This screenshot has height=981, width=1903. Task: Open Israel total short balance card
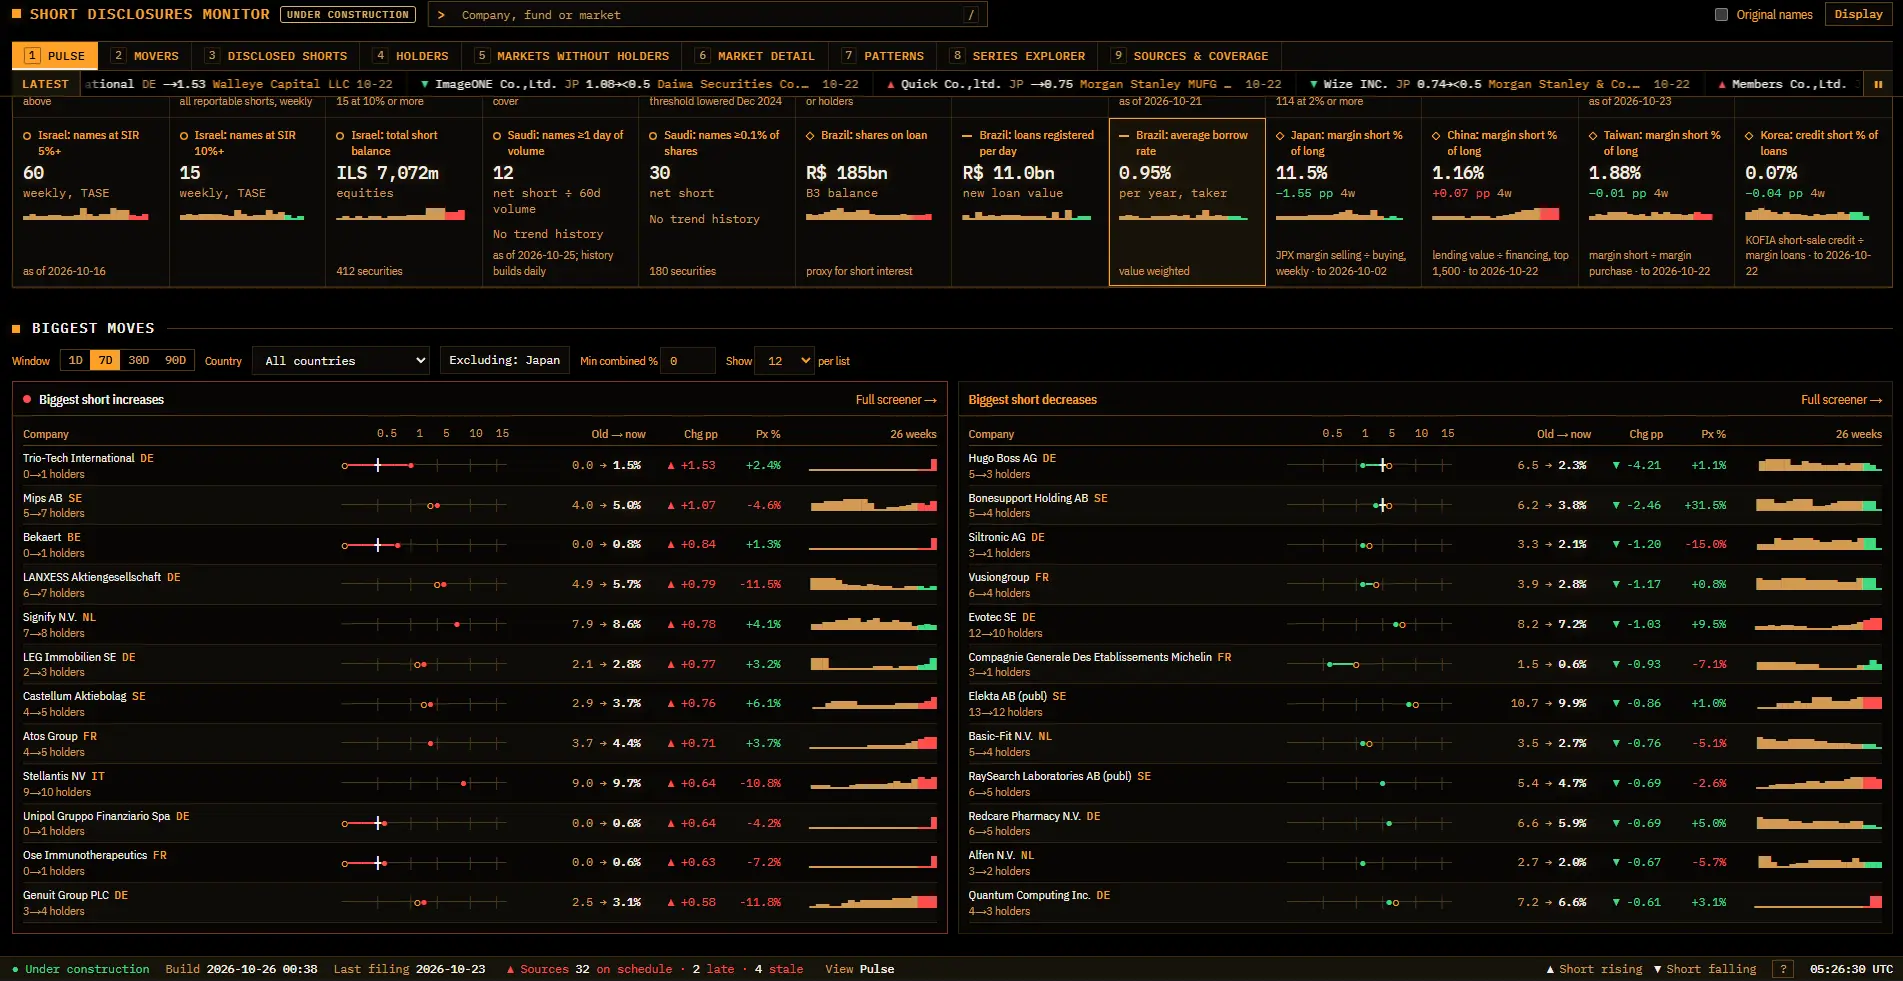pyautogui.click(x=404, y=203)
